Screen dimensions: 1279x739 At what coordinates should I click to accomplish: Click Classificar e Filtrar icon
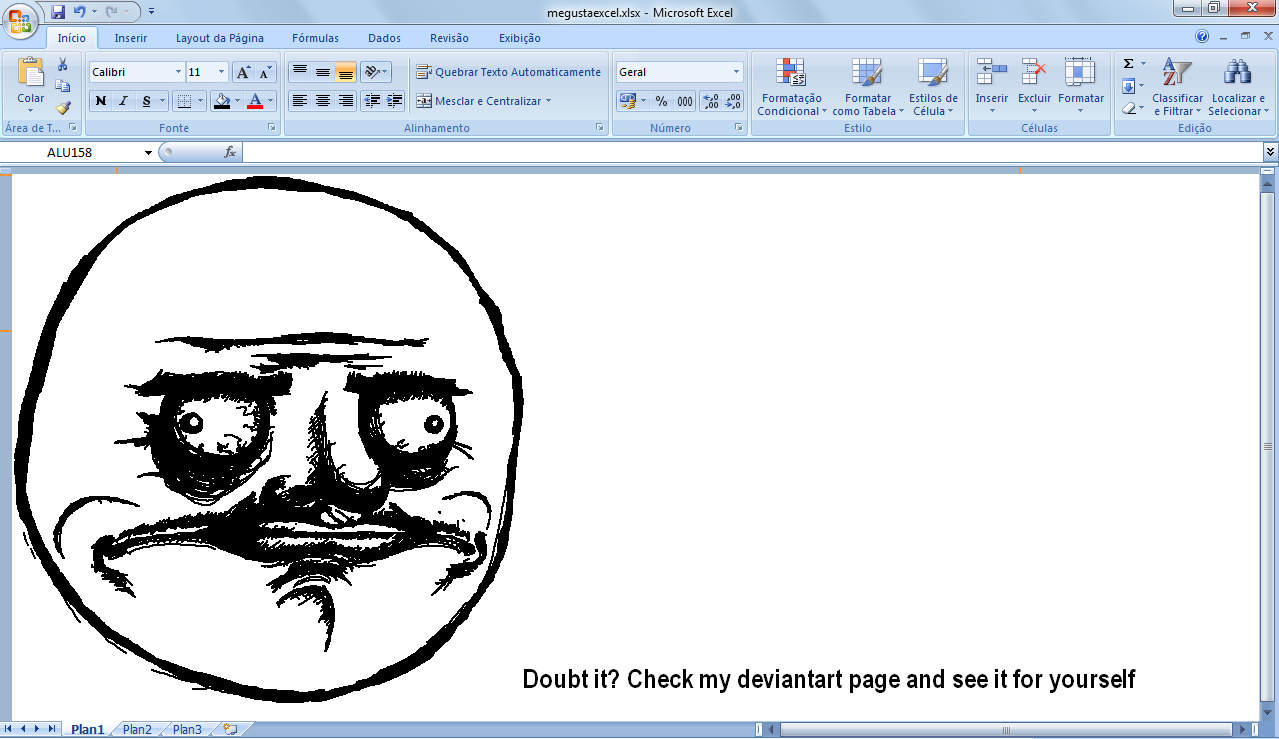pos(1177,74)
